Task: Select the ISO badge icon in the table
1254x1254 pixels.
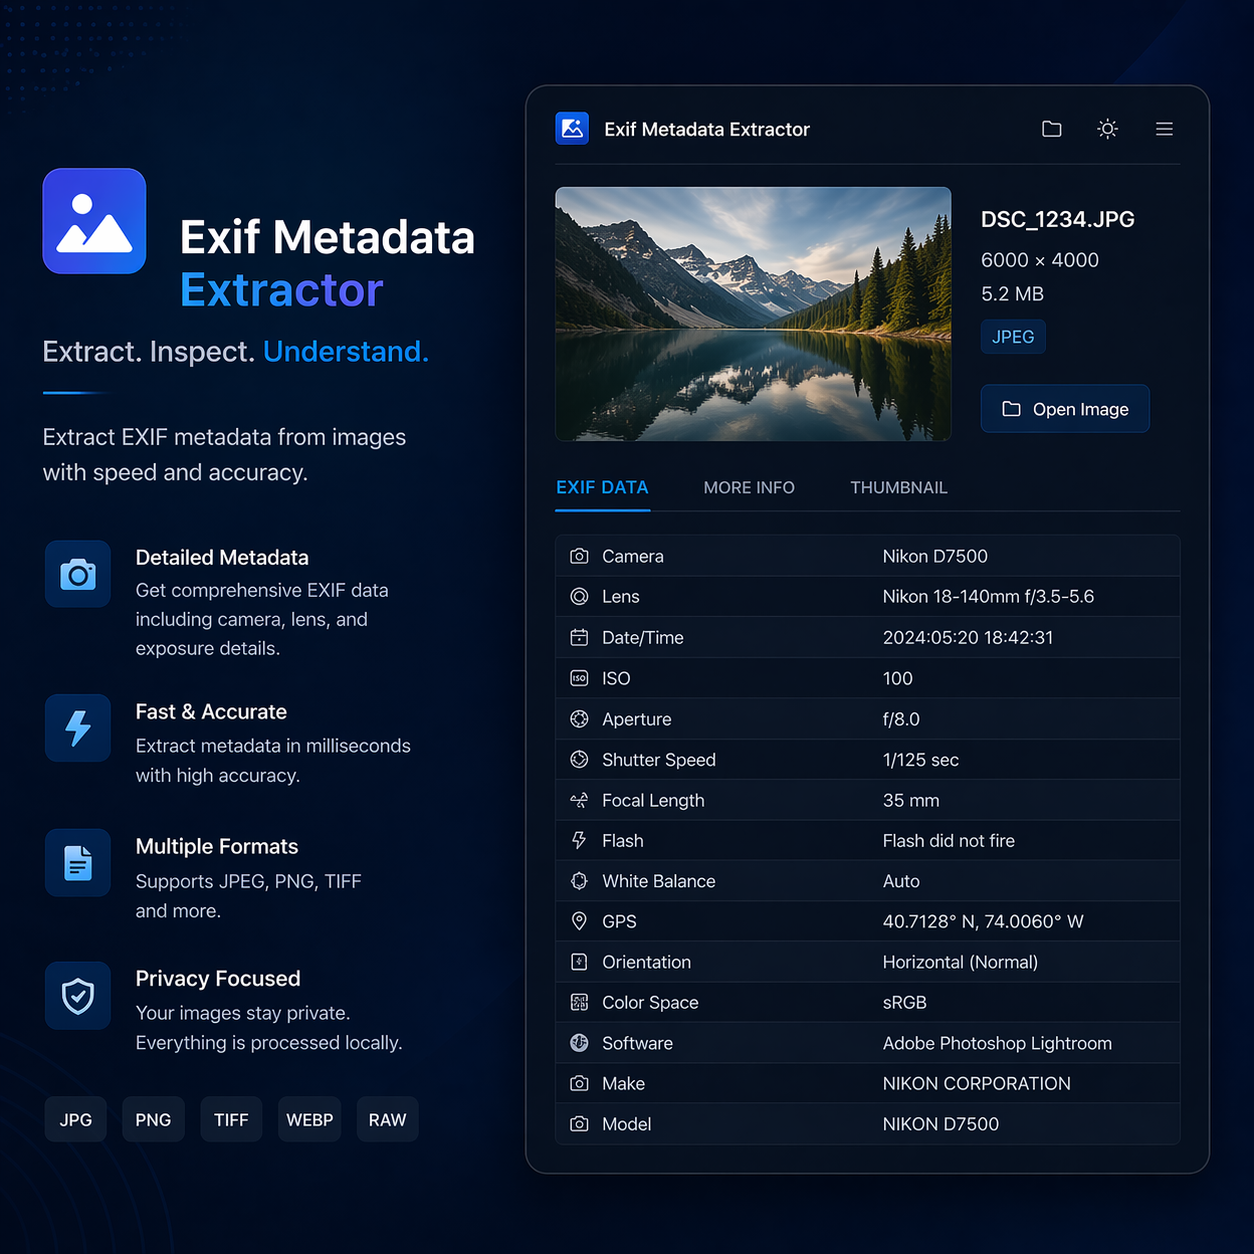Action: (x=579, y=678)
